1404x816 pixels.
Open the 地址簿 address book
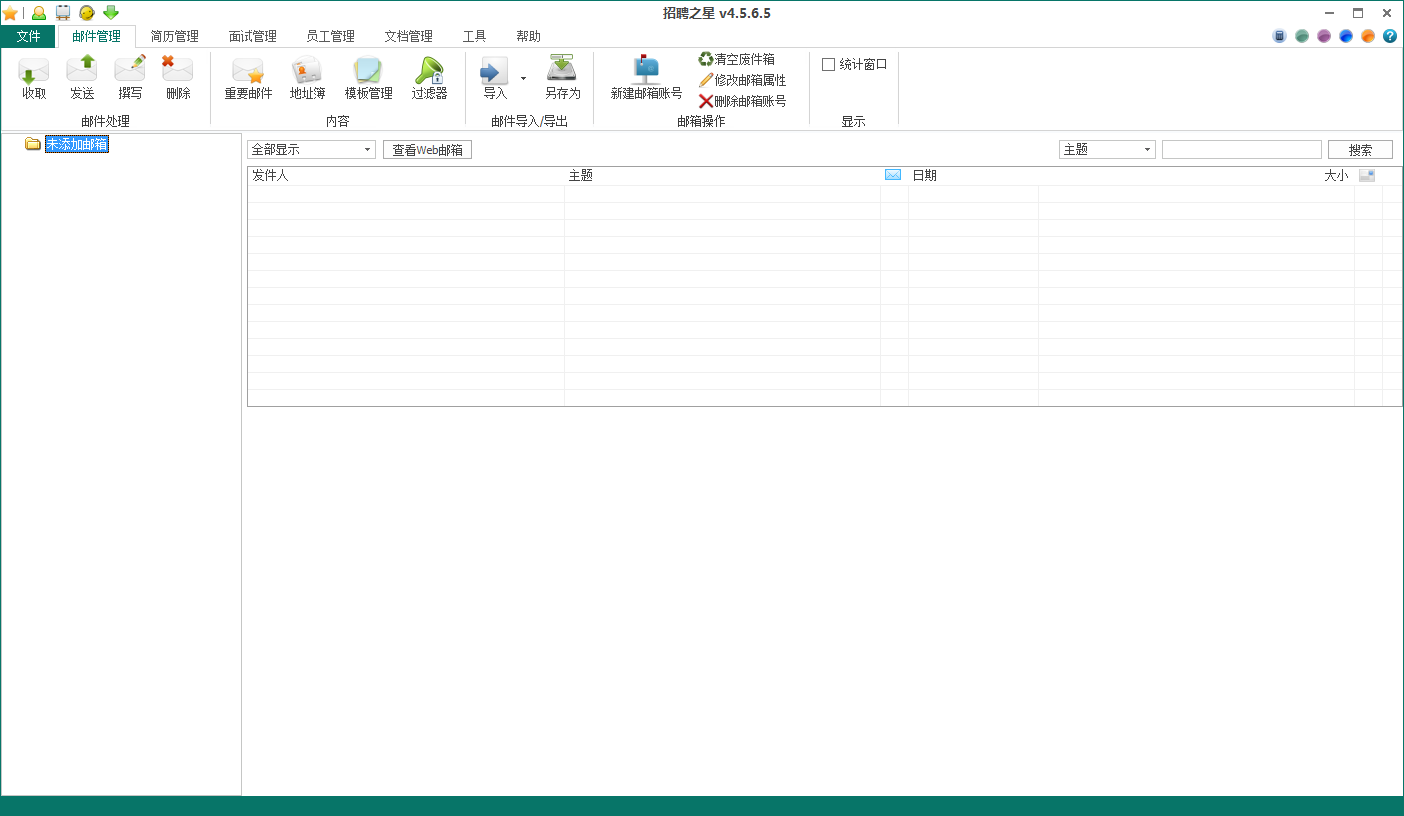tap(307, 78)
